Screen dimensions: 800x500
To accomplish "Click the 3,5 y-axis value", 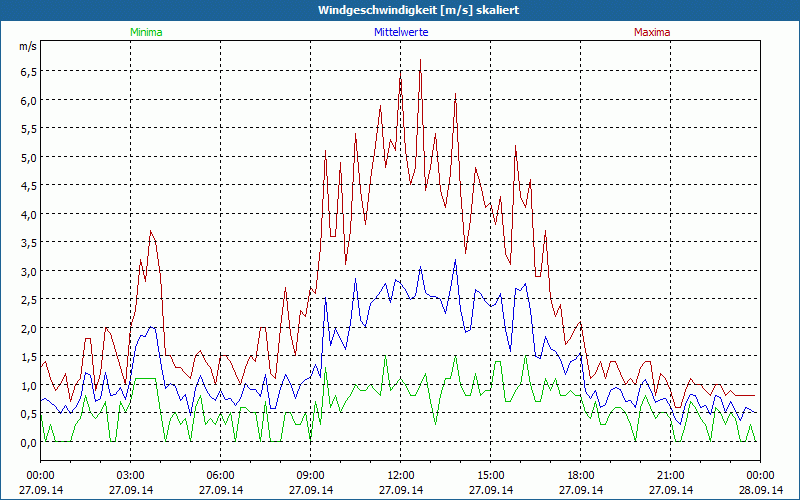I will point(29,243).
